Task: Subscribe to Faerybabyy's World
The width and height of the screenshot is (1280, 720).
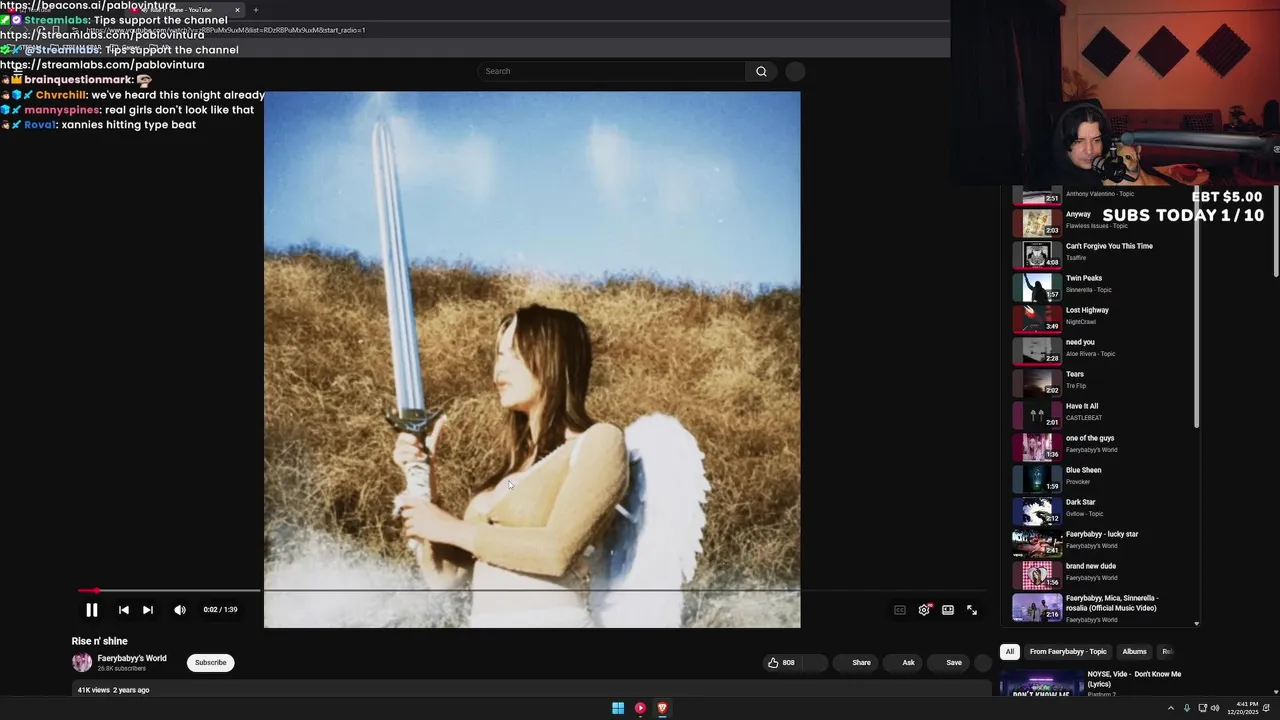Action: (x=210, y=662)
